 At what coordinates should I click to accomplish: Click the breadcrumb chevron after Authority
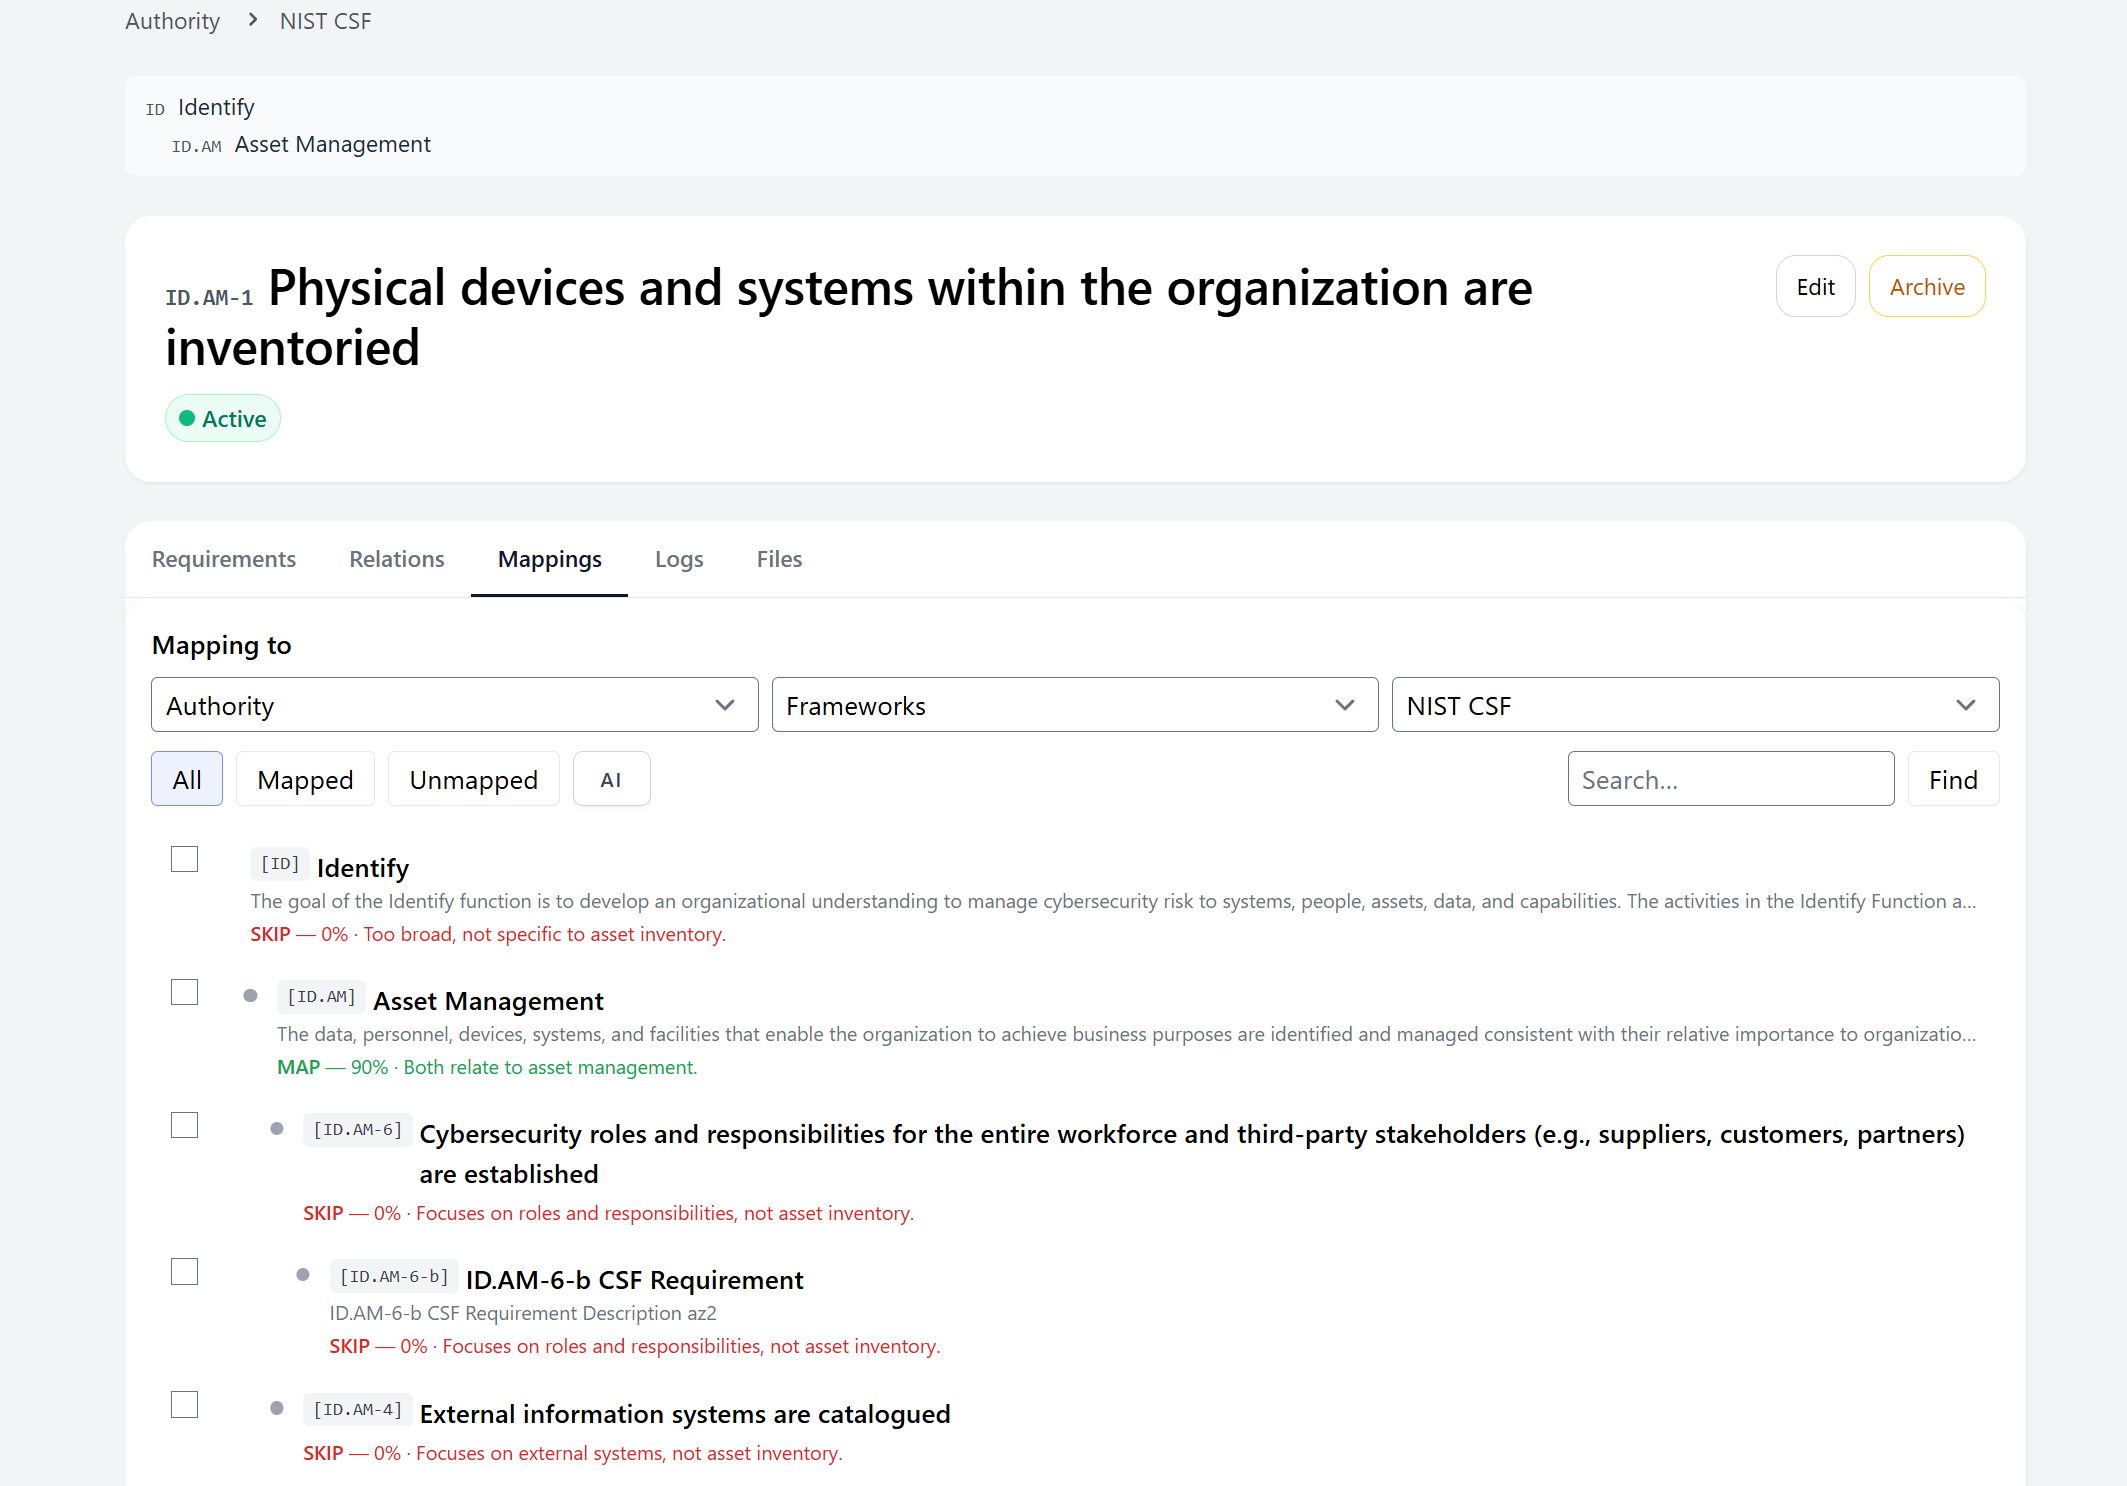tap(253, 20)
